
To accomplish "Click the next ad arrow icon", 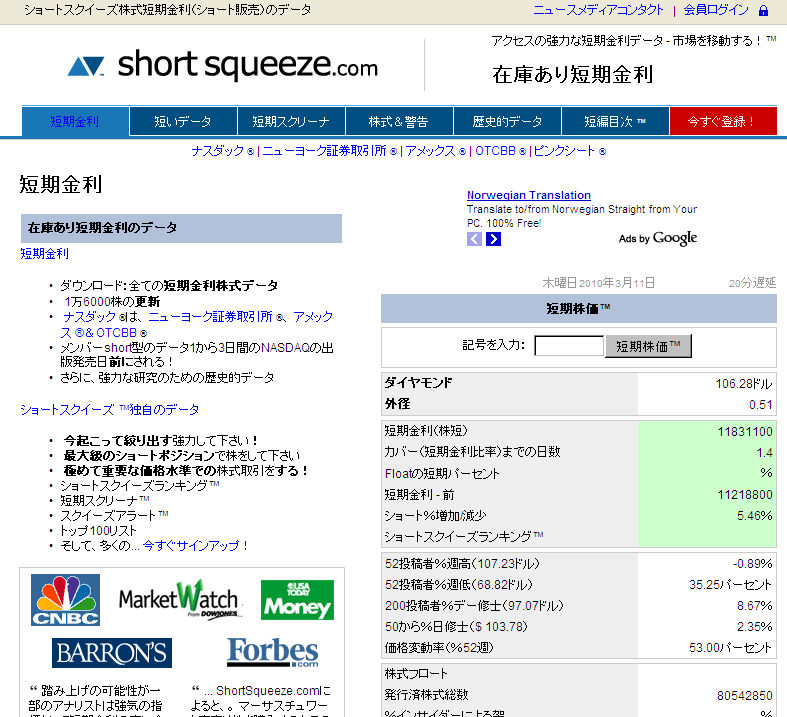I will pyautogui.click(x=493, y=239).
